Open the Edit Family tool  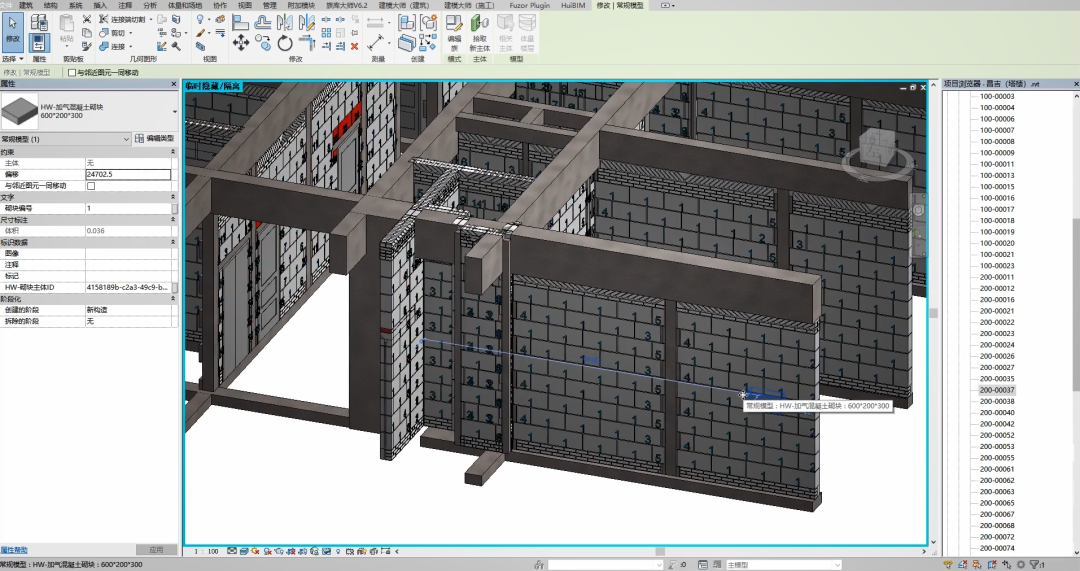(454, 28)
